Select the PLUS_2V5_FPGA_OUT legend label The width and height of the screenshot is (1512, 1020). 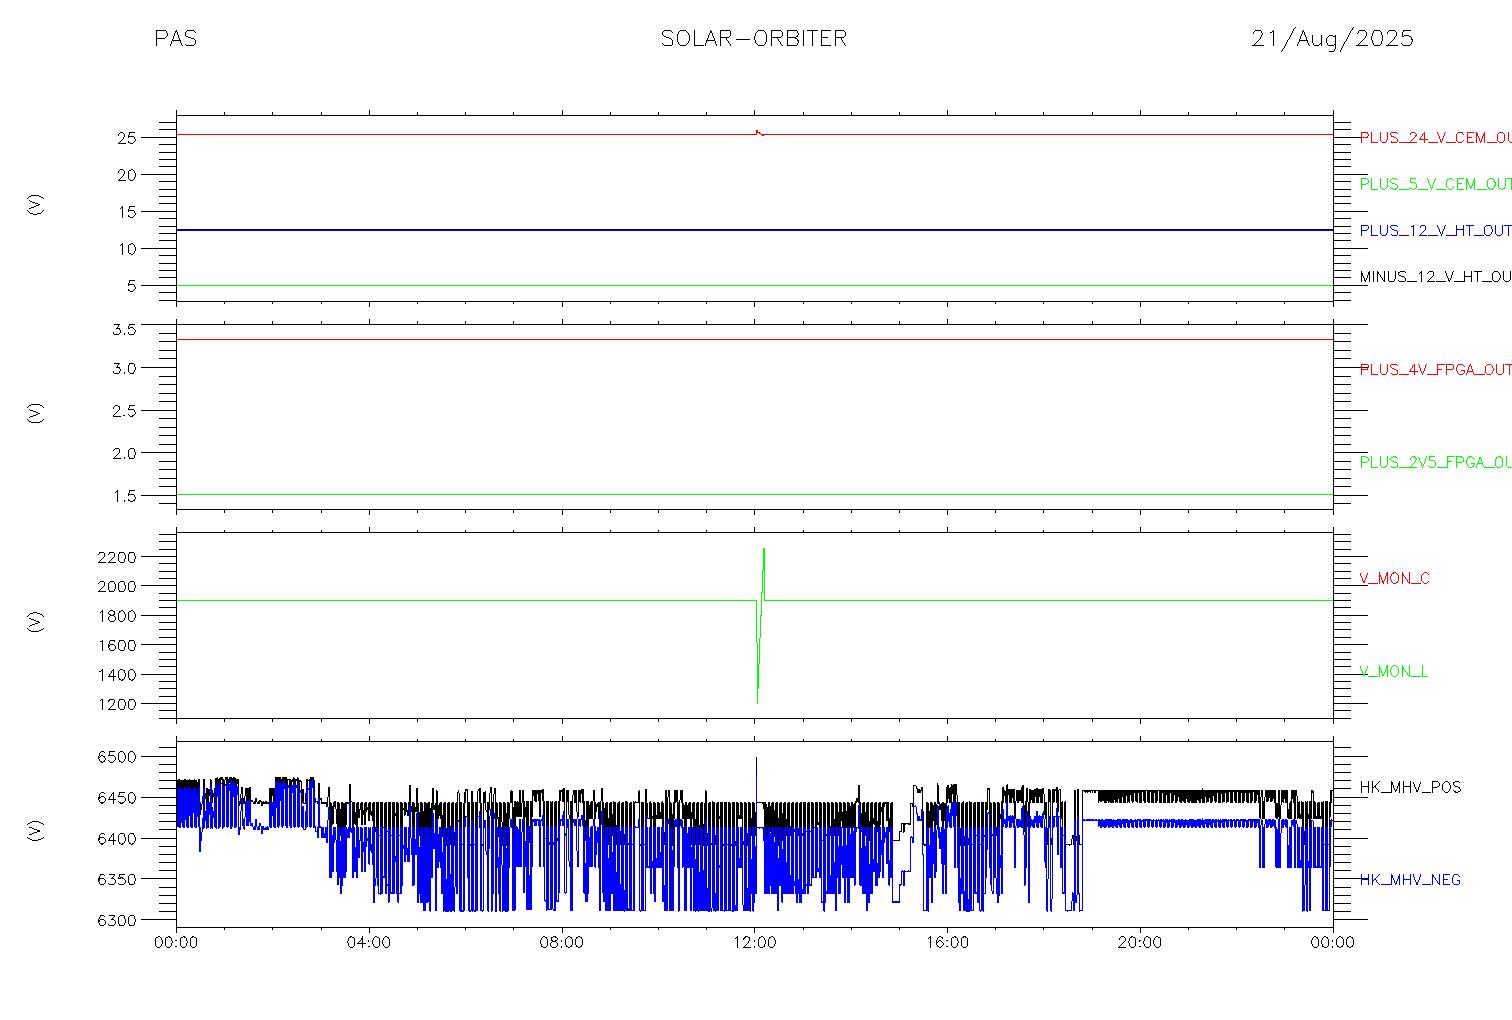1435,463
